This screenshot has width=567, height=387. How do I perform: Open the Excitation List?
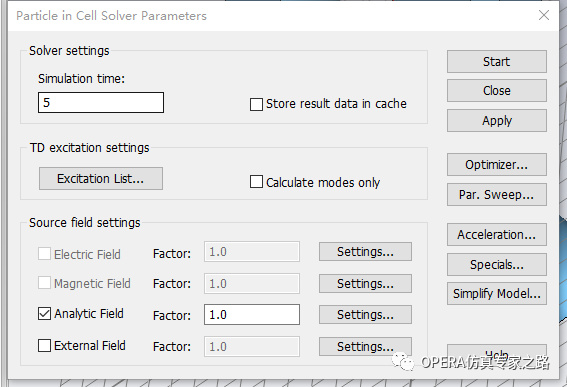point(101,178)
